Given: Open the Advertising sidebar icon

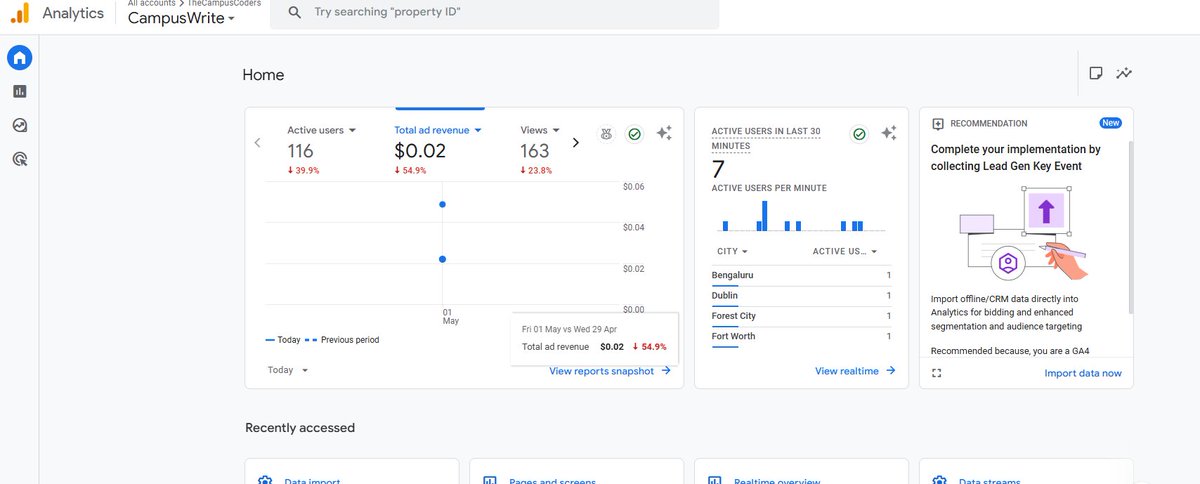Looking at the screenshot, I should point(19,158).
